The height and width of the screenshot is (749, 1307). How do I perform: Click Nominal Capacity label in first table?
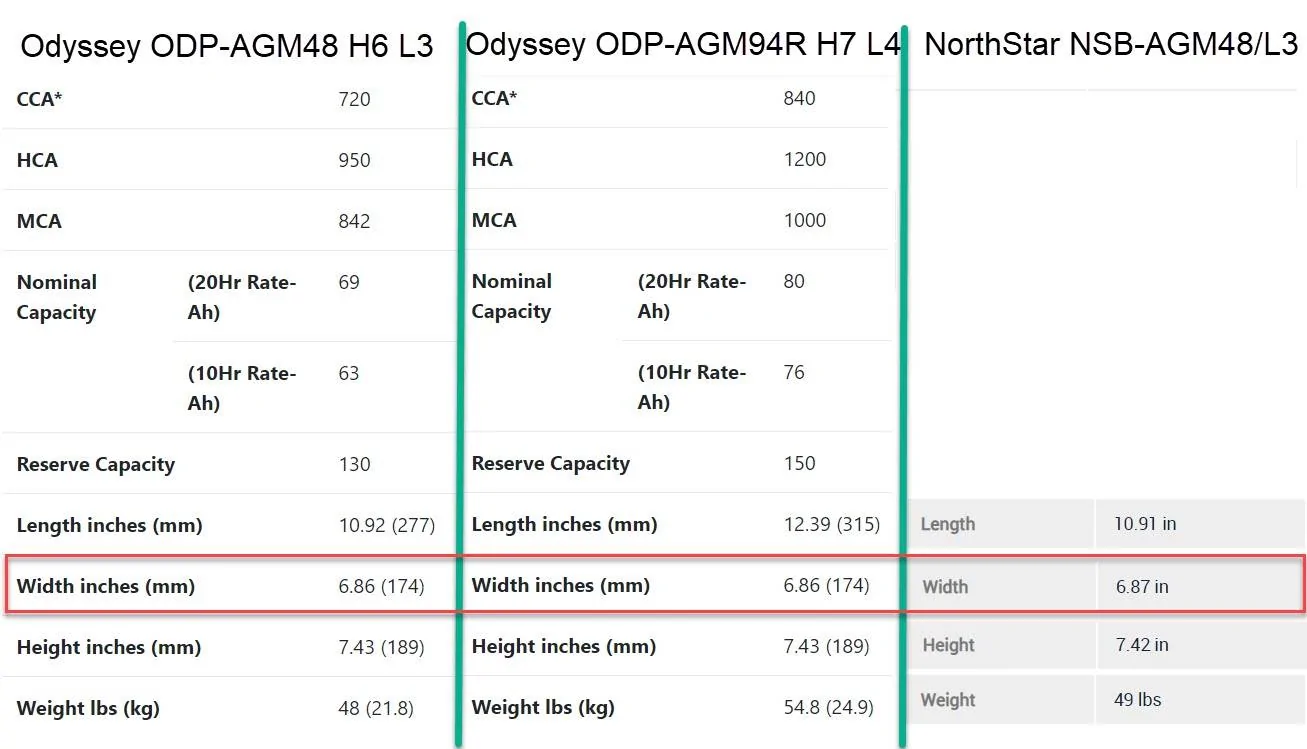point(57,297)
